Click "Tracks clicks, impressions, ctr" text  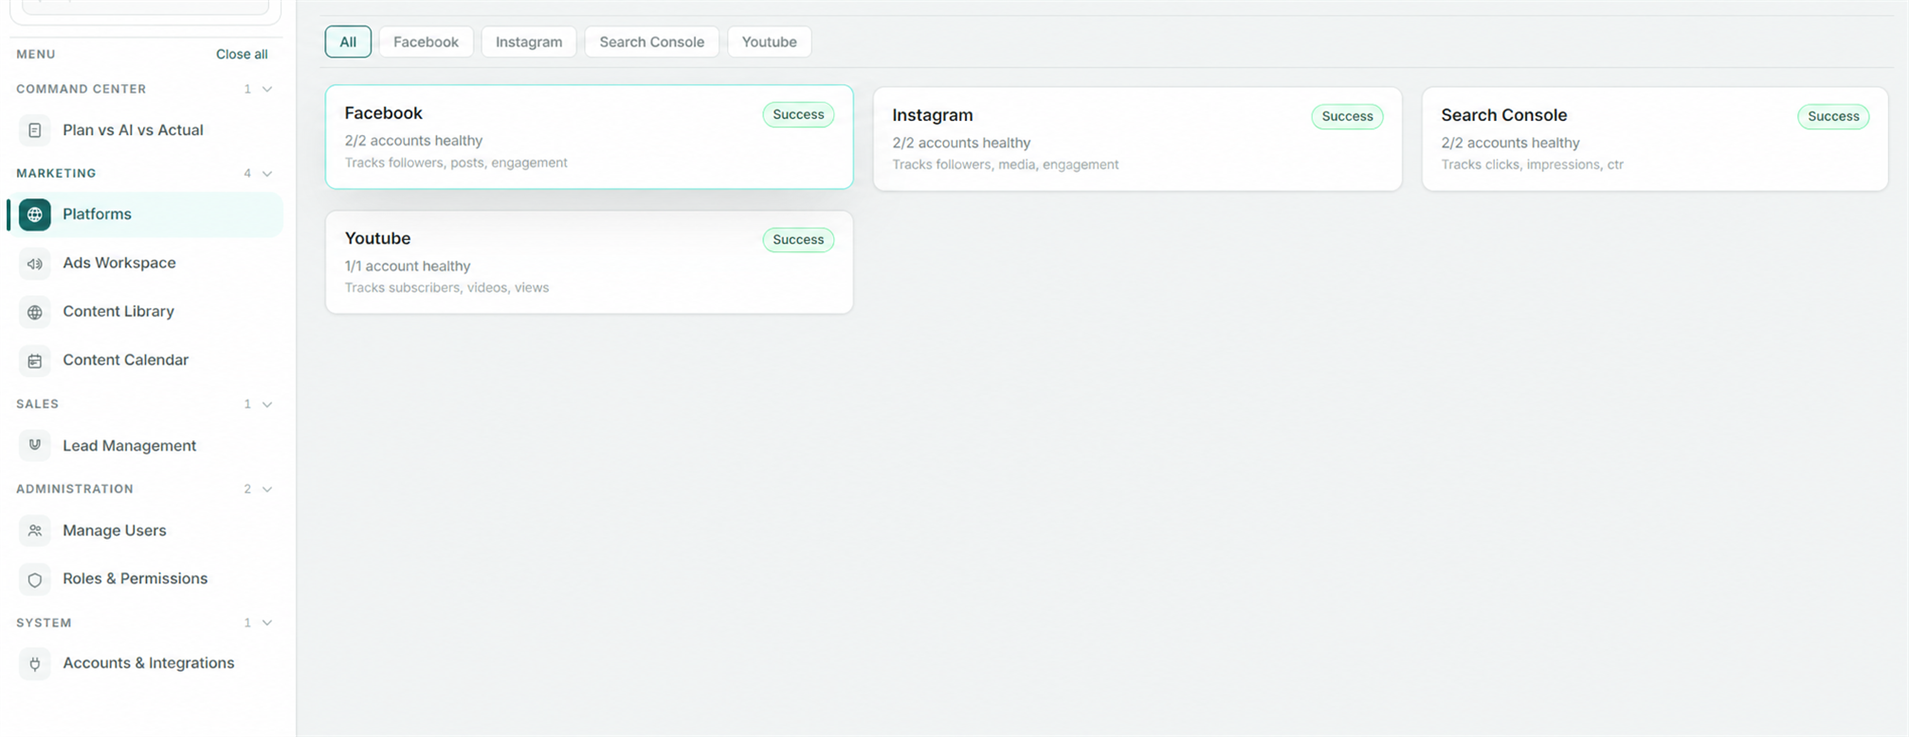pos(1532,164)
